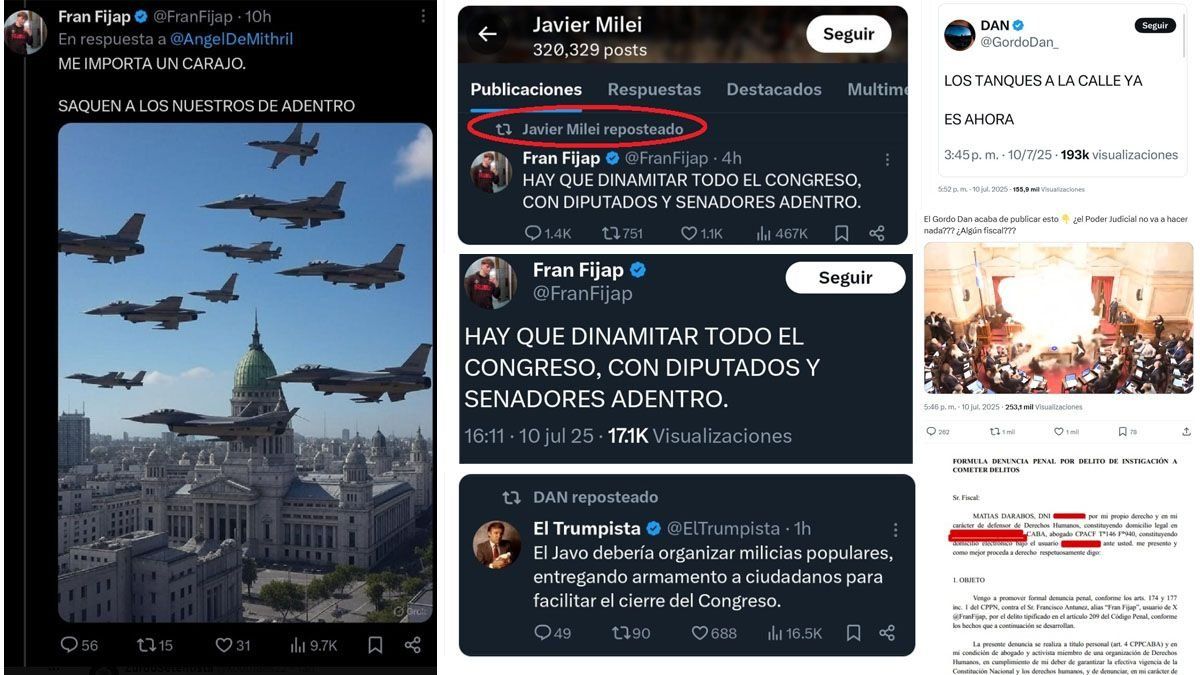Open the Senate chamber photo thumbnail
Viewport: 1200px width, 675px height.
tap(1058, 318)
